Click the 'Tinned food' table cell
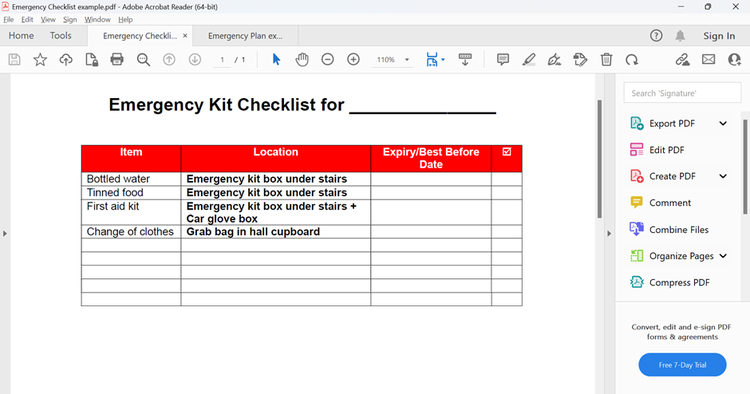 click(x=131, y=193)
